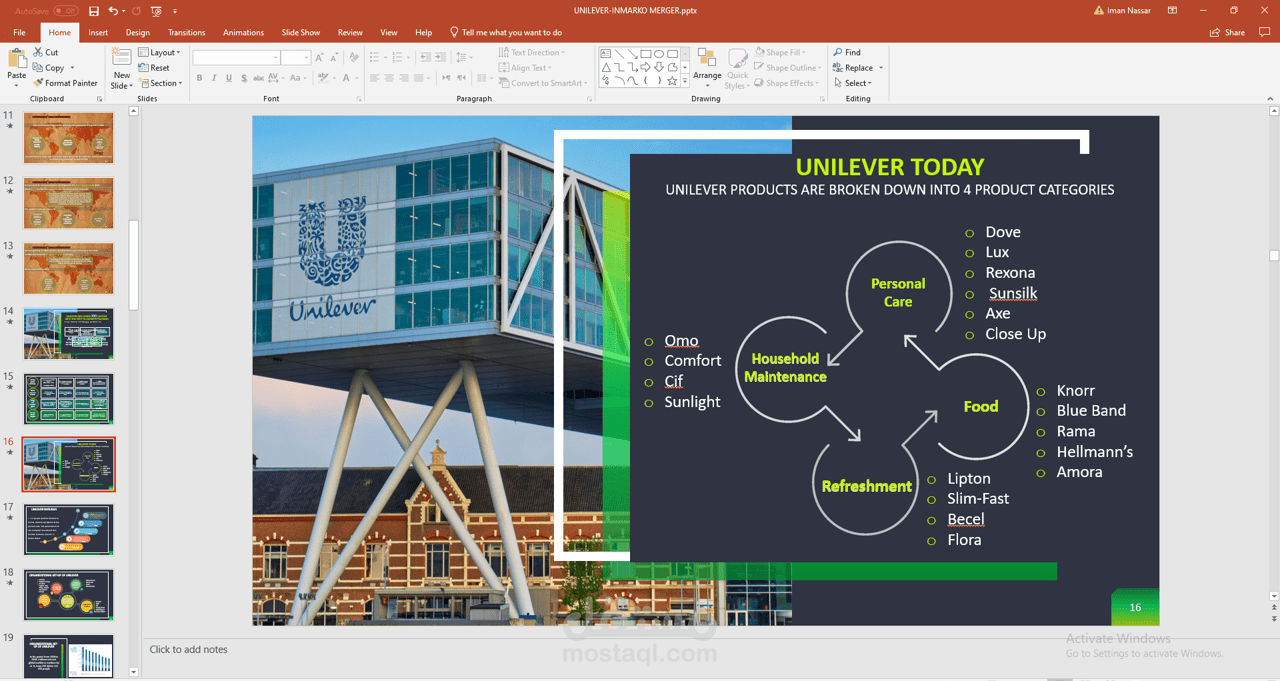Image resolution: width=1280 pixels, height=681 pixels.
Task: Click the Redo icon in quick access toolbar
Action: [x=137, y=11]
